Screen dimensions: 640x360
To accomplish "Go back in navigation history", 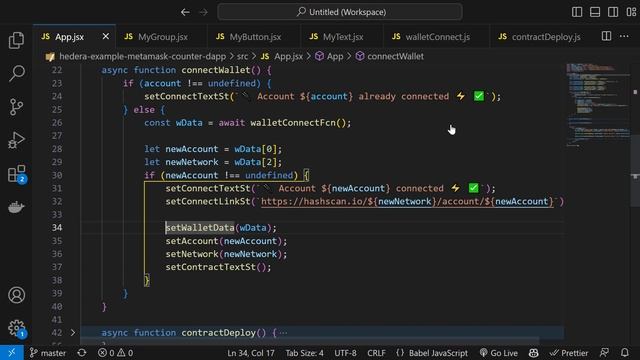I will pos(185,12).
